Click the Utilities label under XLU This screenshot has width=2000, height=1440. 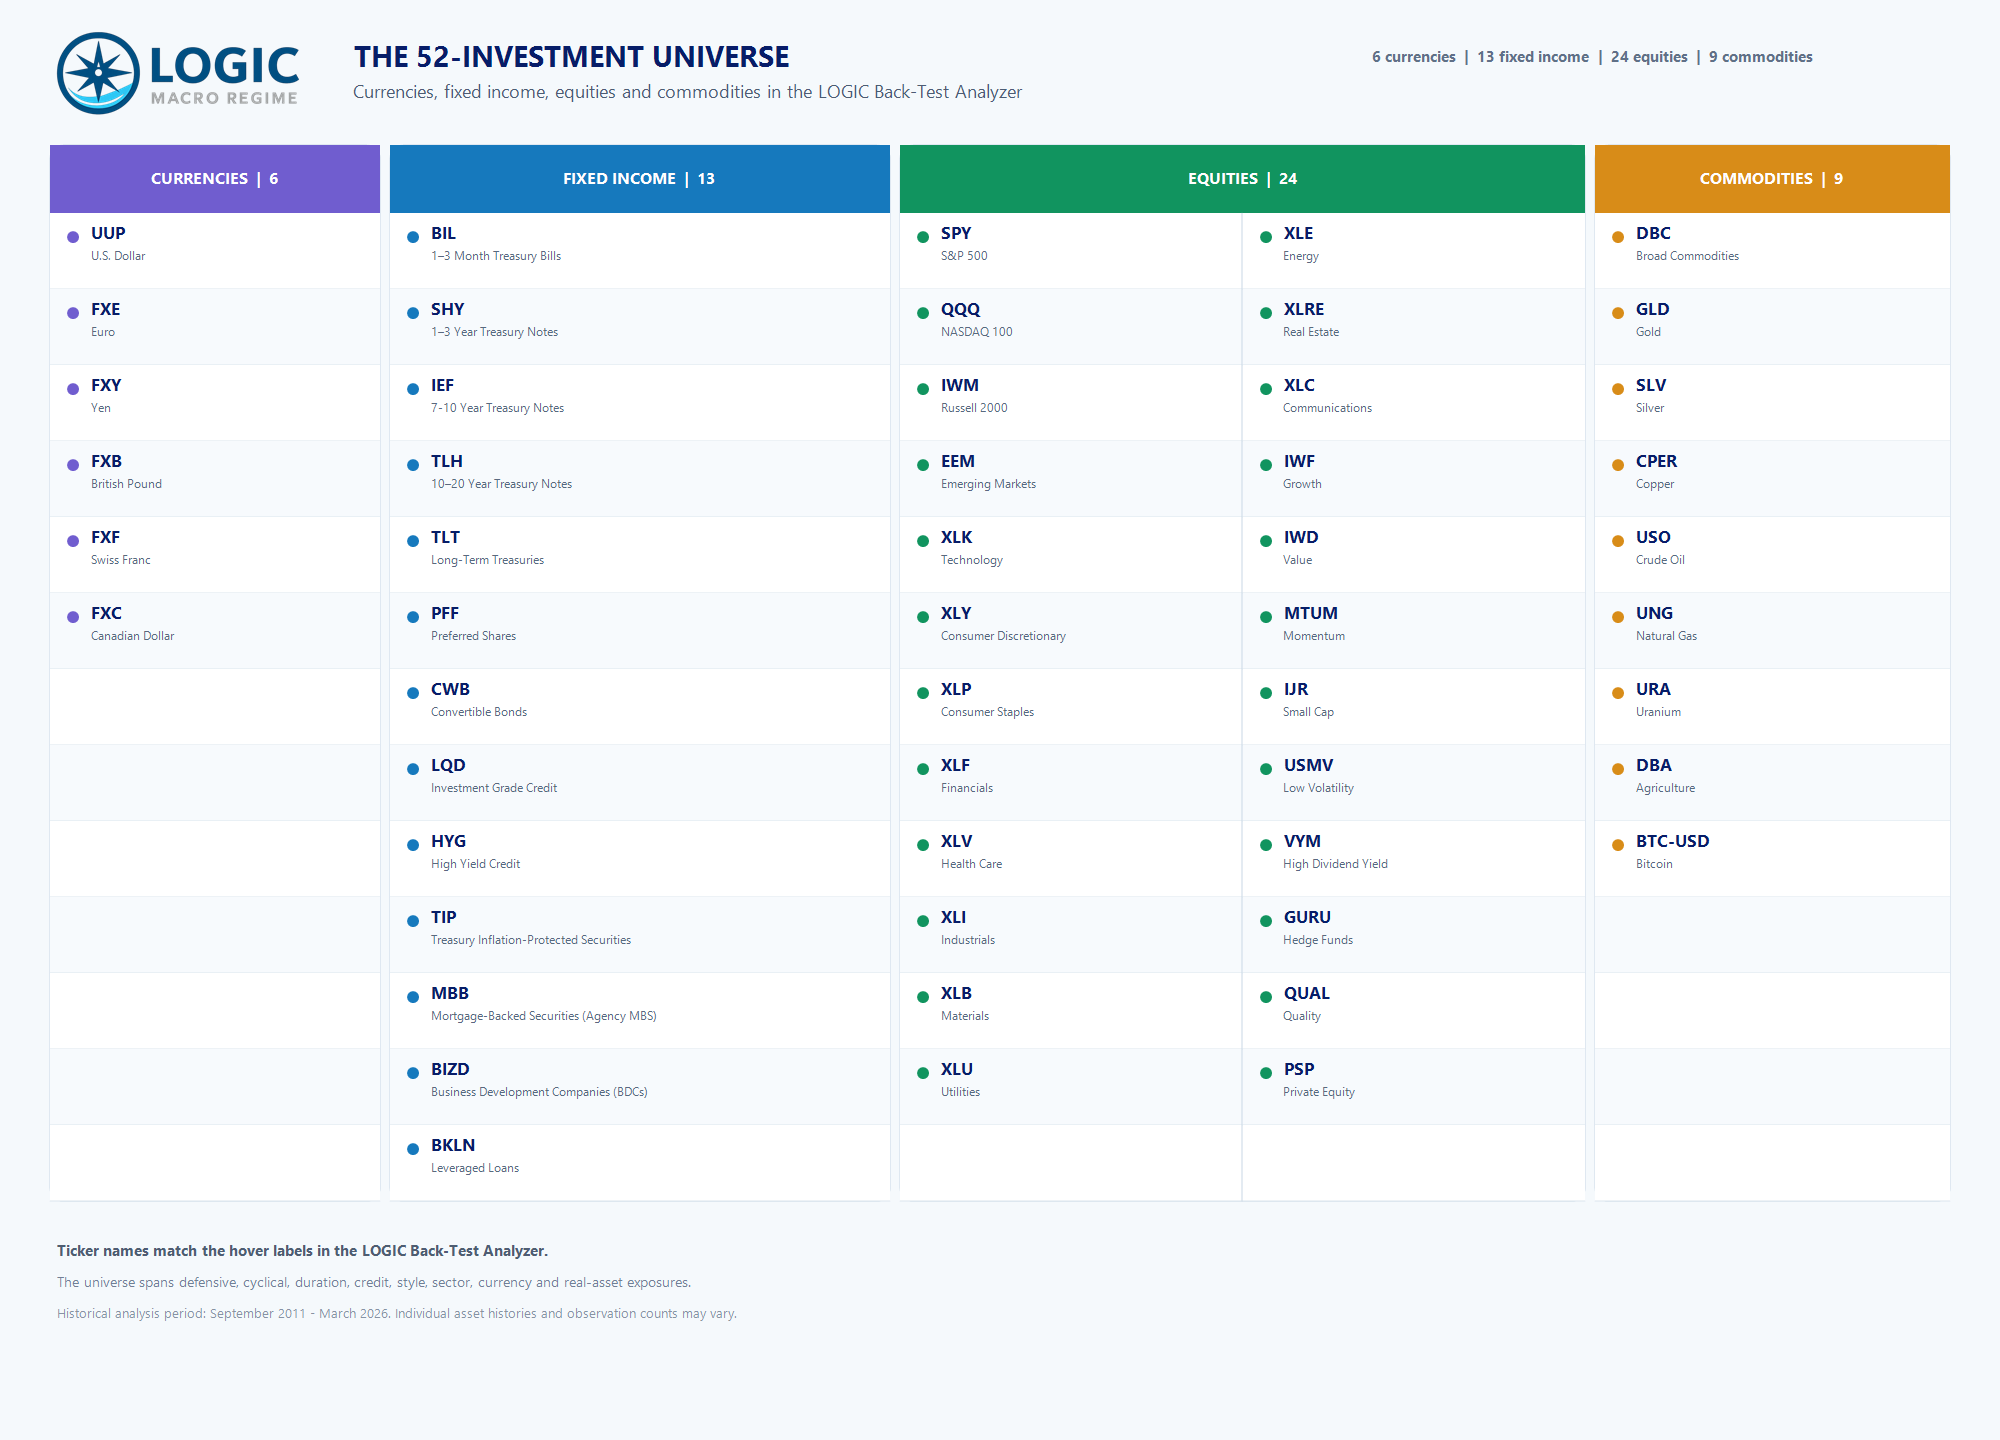pyautogui.click(x=960, y=1092)
